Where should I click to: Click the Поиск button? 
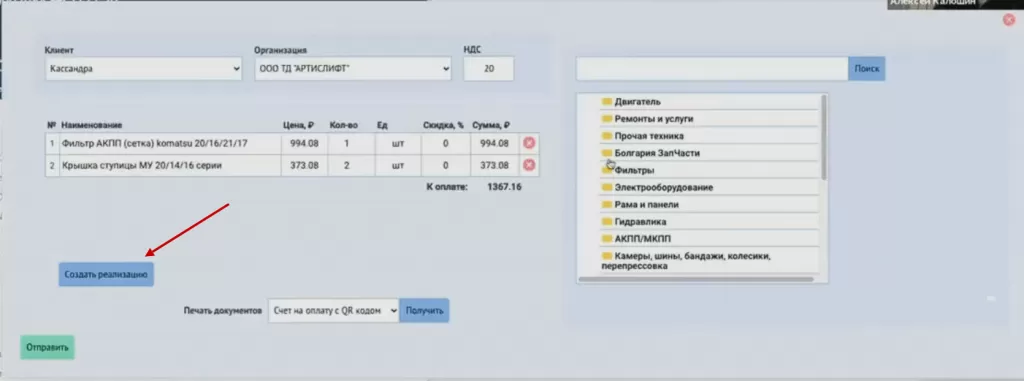[x=867, y=69]
